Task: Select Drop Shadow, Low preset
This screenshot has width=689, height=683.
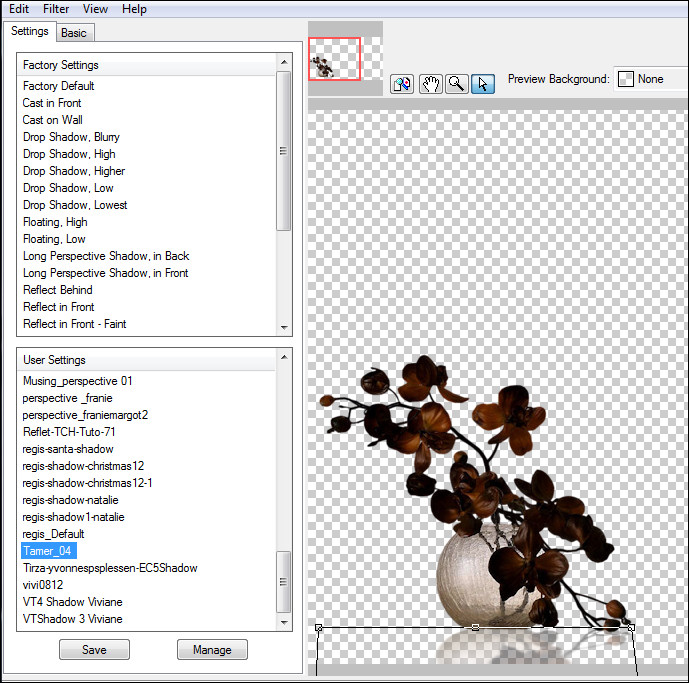Action: pyautogui.click(x=68, y=188)
